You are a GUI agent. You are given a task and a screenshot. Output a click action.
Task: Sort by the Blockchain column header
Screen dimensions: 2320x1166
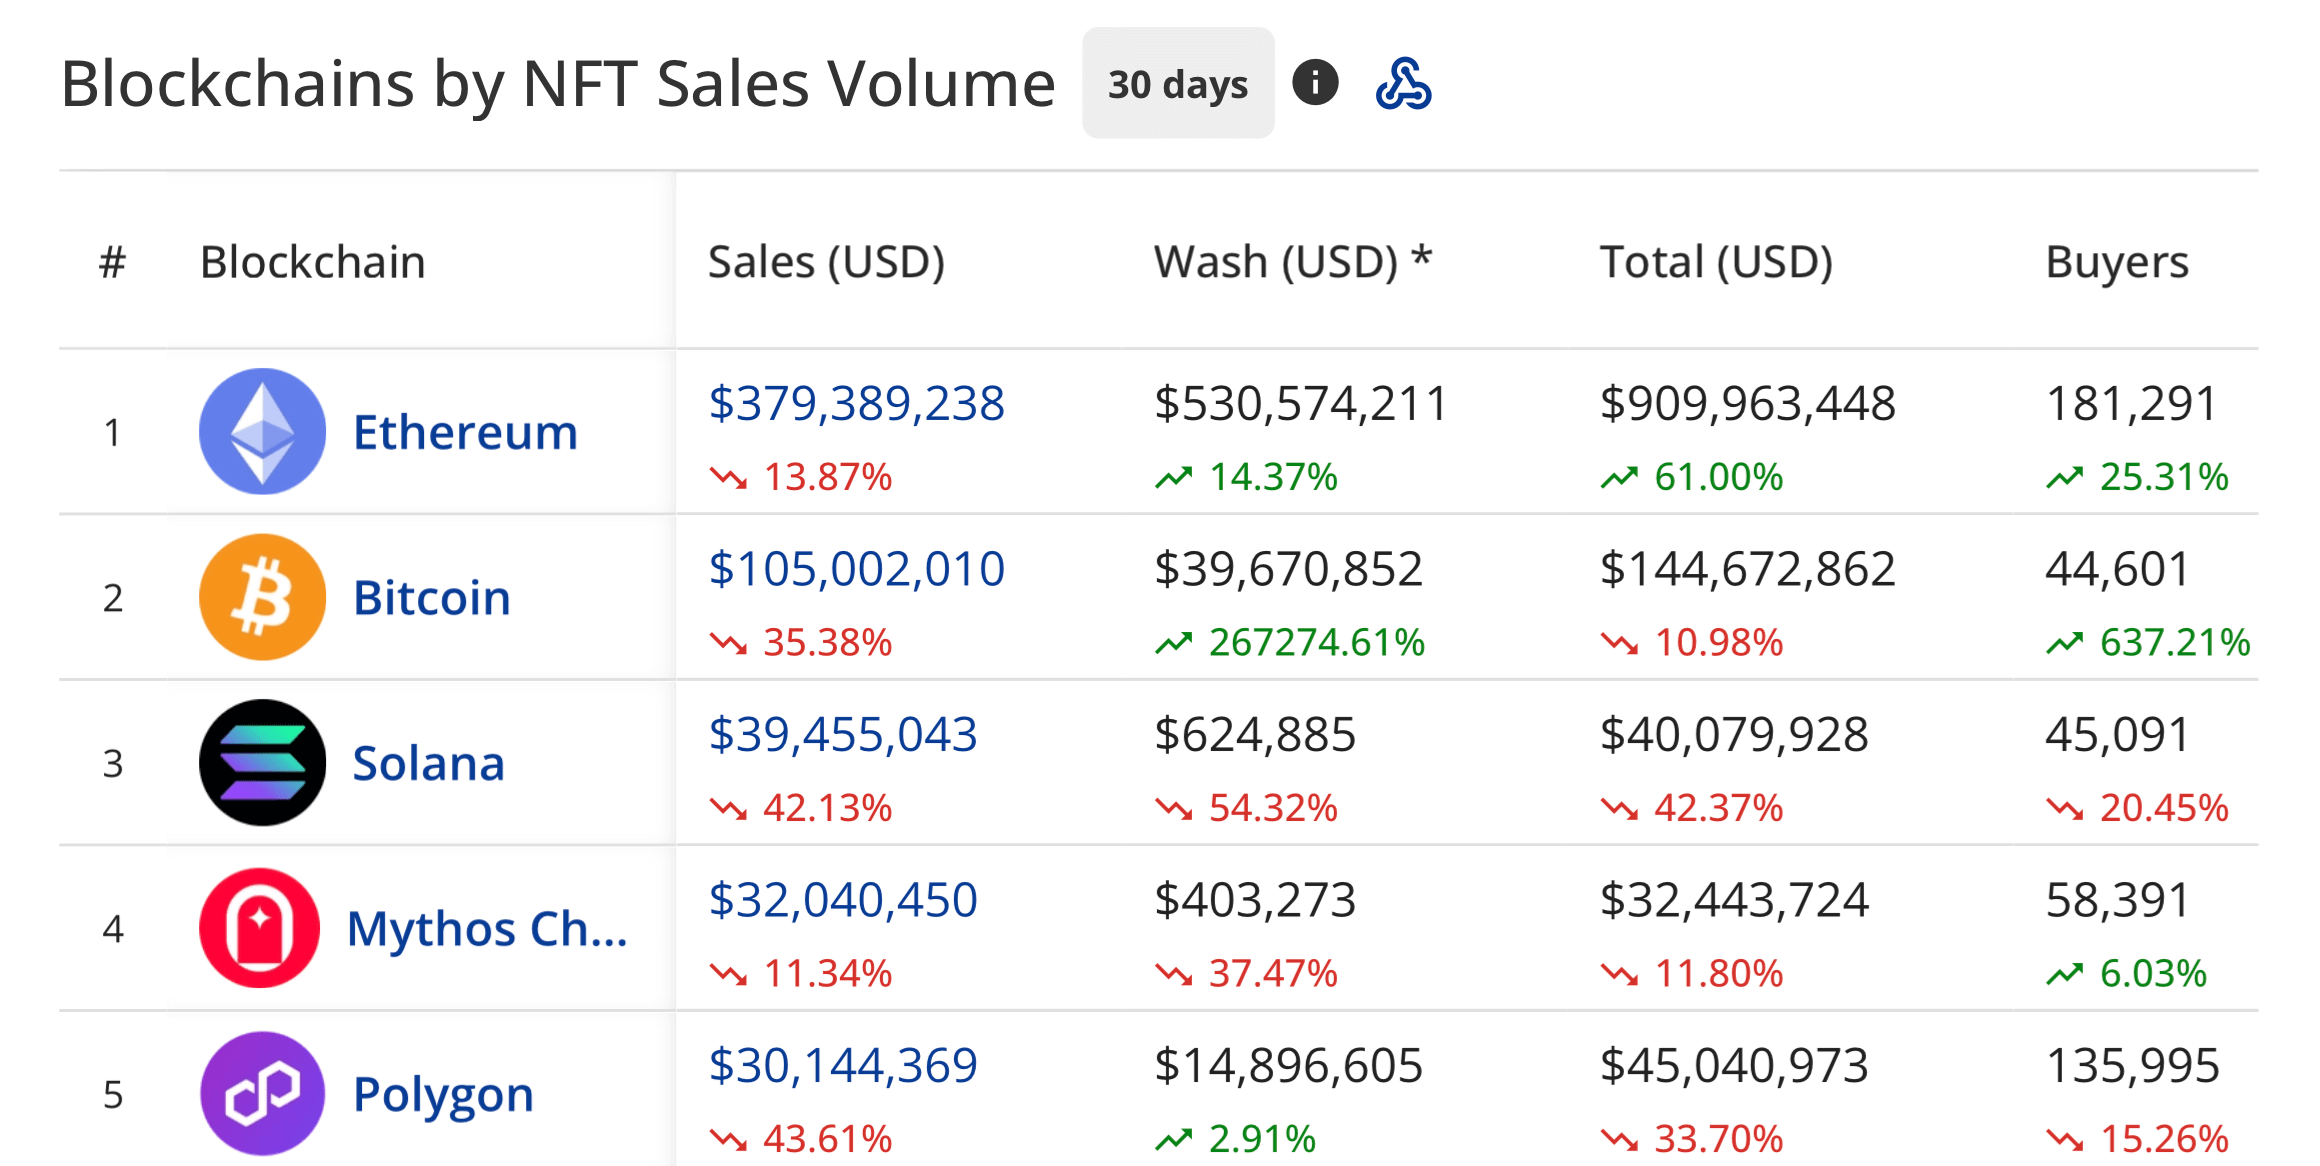313,262
